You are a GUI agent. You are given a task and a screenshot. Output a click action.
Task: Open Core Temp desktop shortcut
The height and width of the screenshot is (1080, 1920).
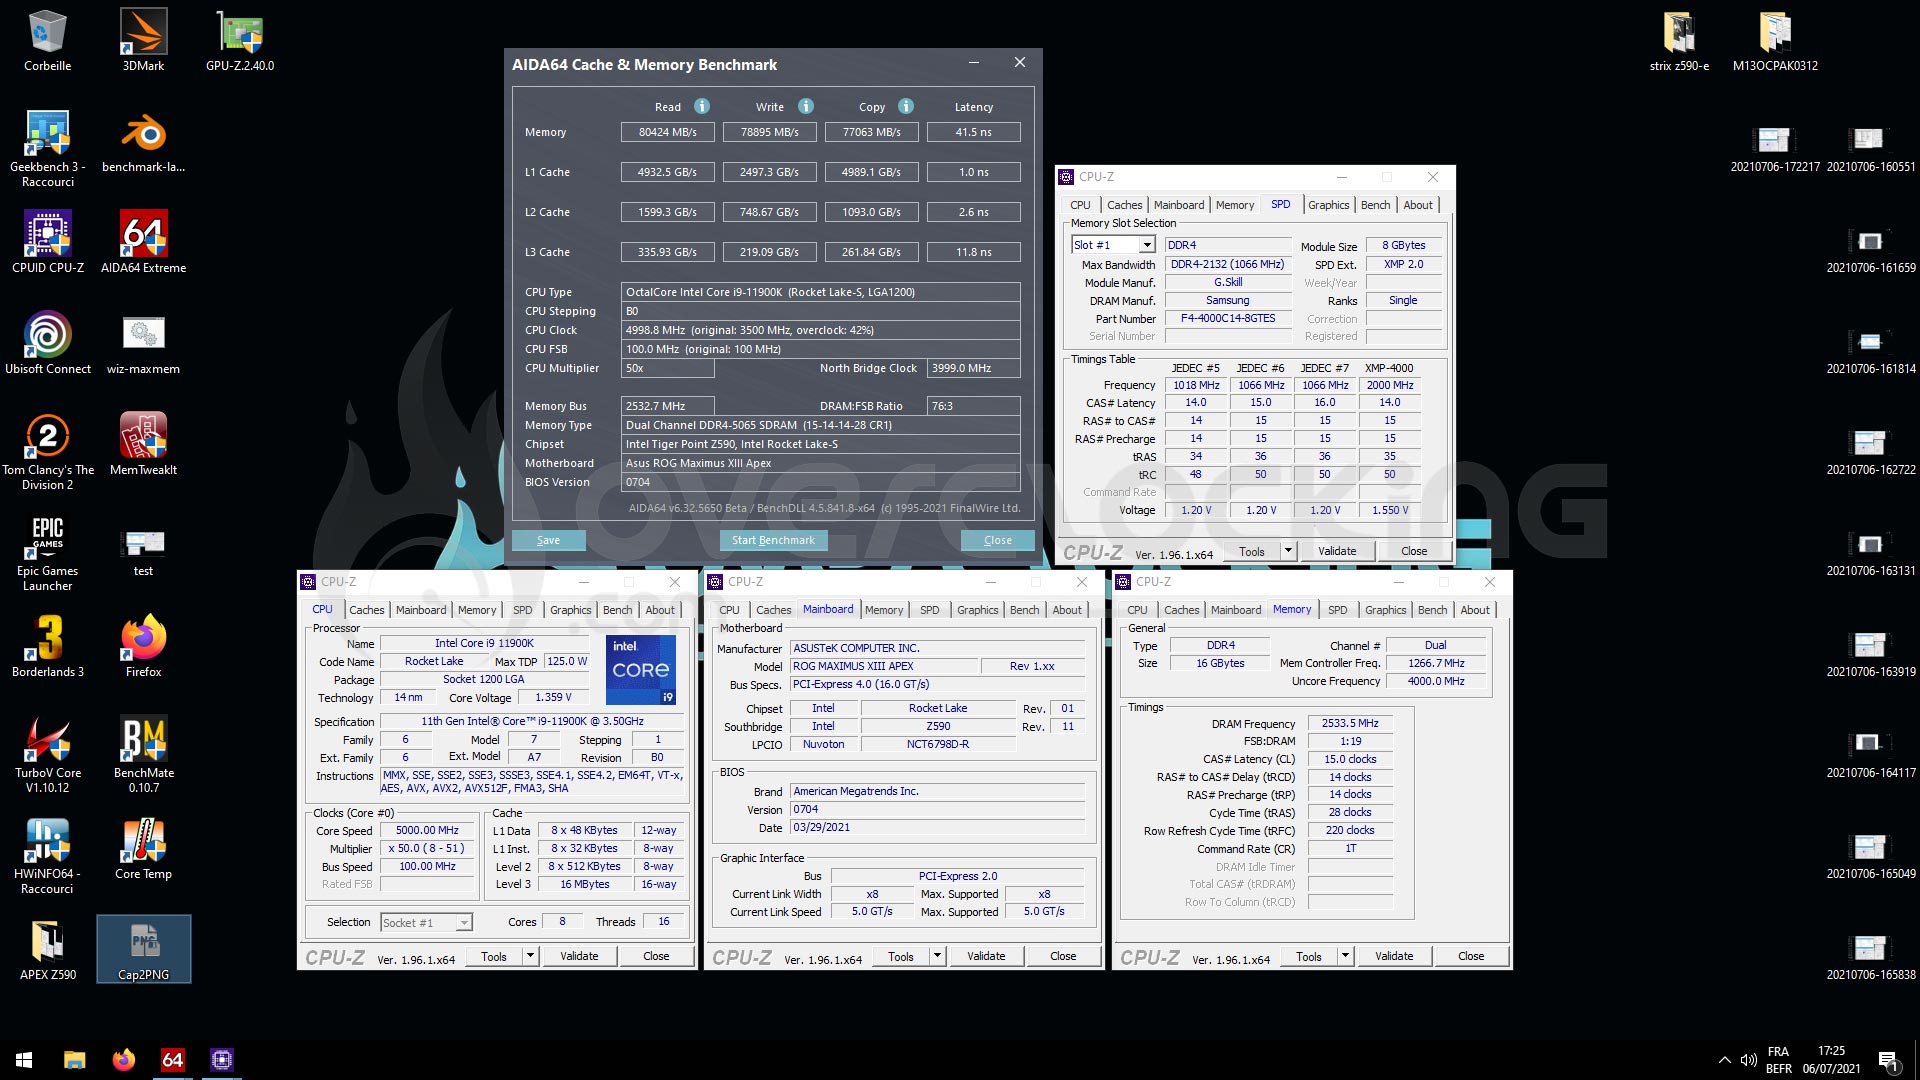click(x=143, y=848)
